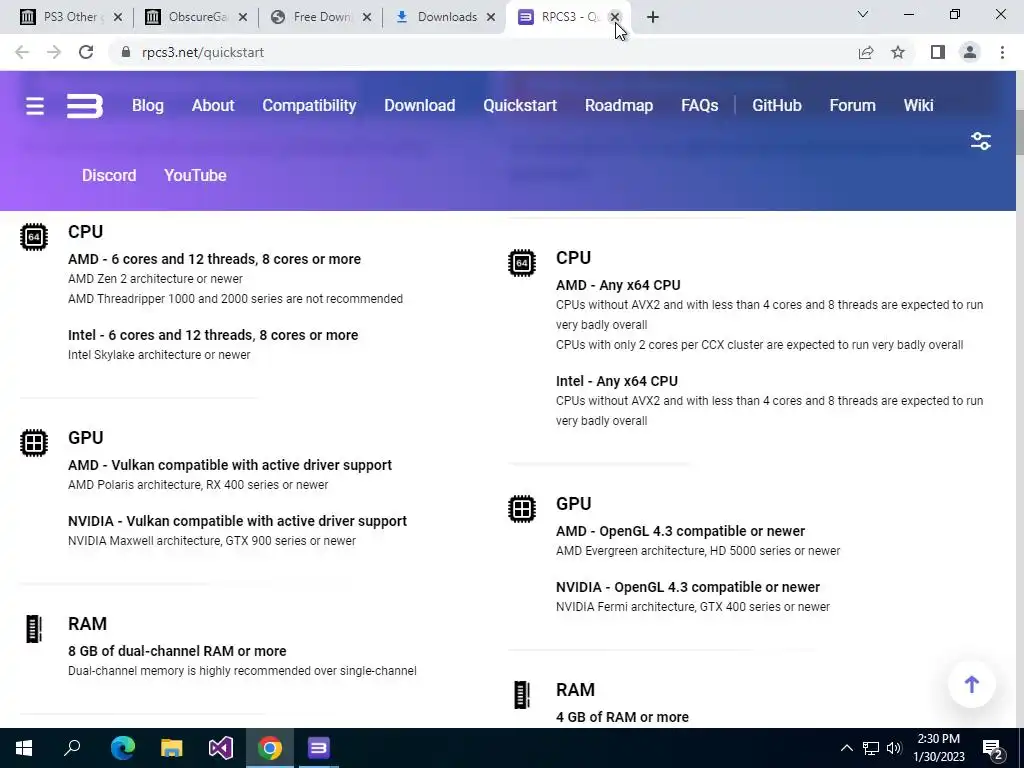
Task: Open the Wiki link
Action: pyautogui.click(x=918, y=106)
